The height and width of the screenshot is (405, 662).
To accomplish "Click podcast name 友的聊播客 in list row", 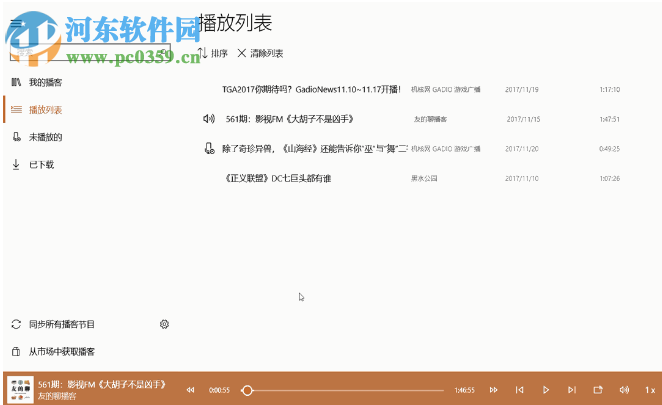I will tap(430, 119).
